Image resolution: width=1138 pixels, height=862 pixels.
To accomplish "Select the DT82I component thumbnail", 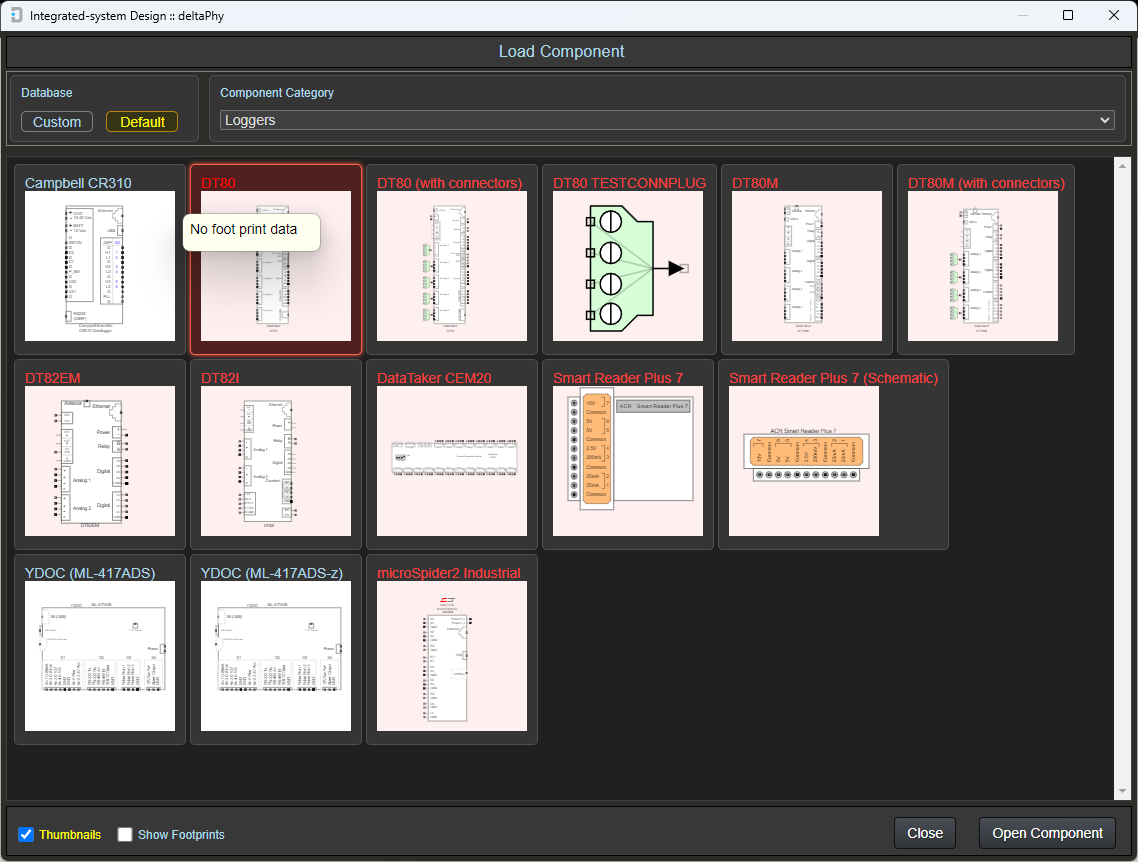I will coord(275,462).
